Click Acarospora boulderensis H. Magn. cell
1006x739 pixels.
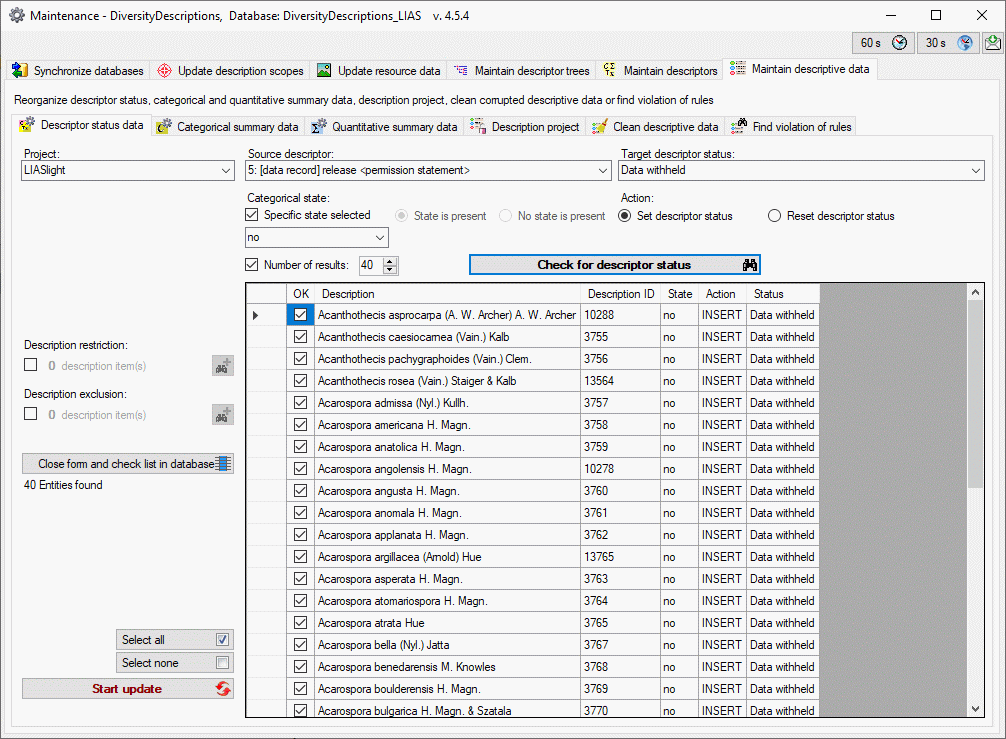(x=447, y=689)
